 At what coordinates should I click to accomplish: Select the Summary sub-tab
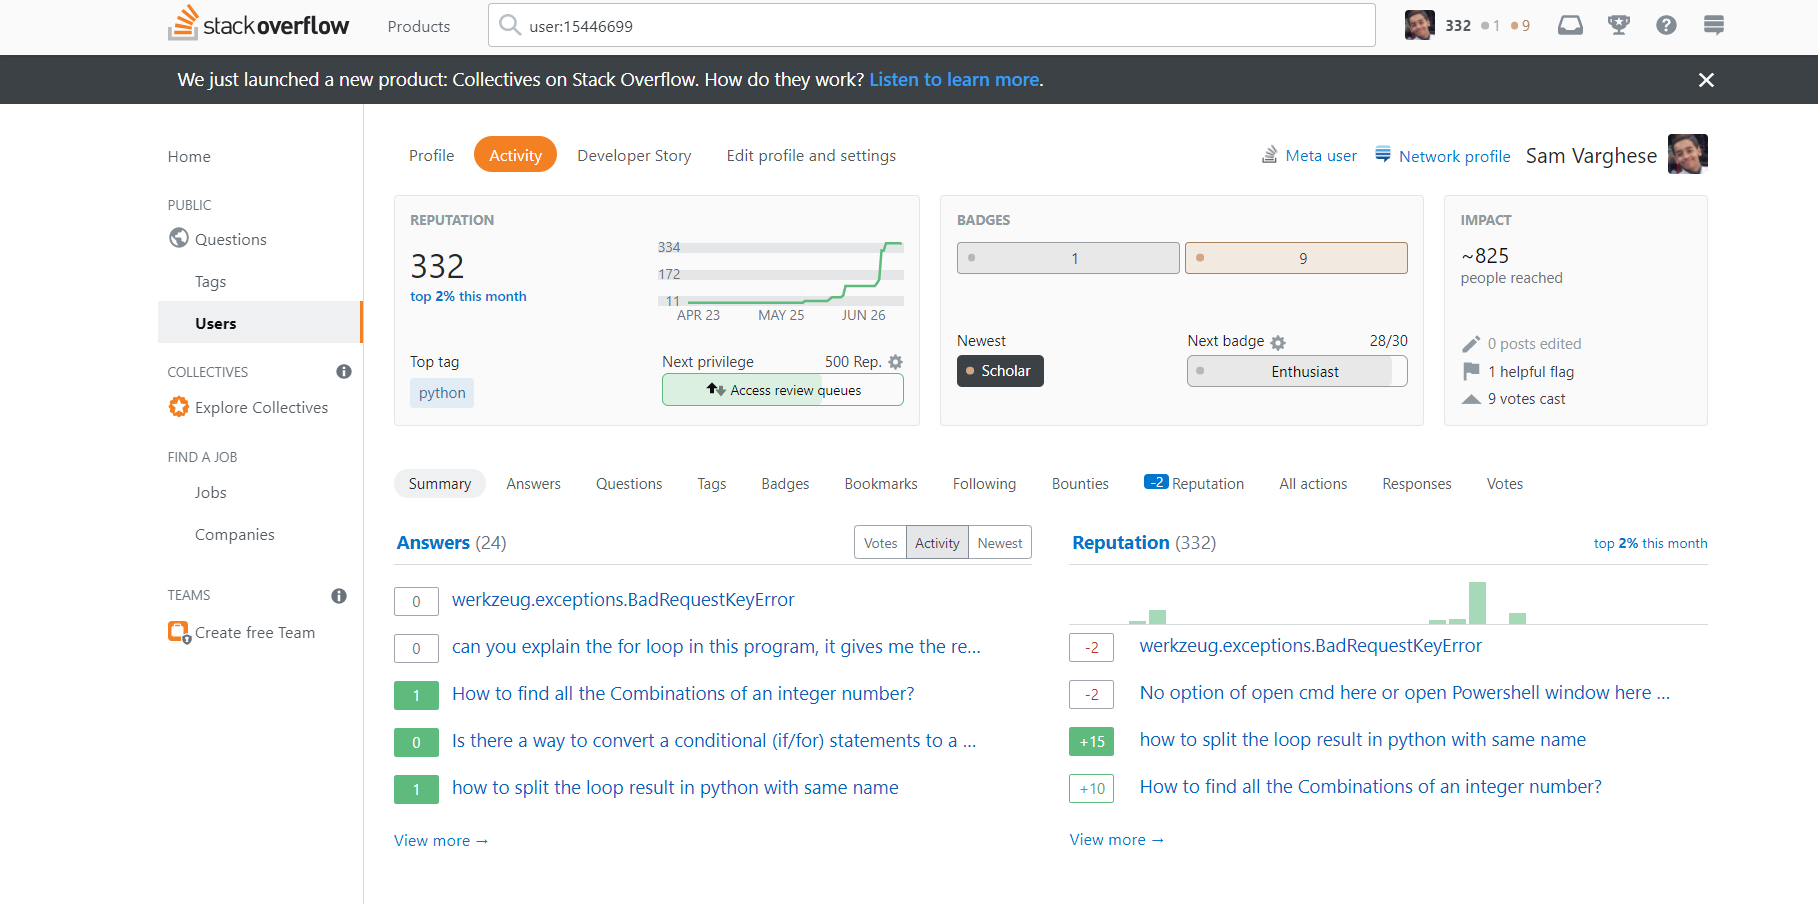click(x=440, y=483)
